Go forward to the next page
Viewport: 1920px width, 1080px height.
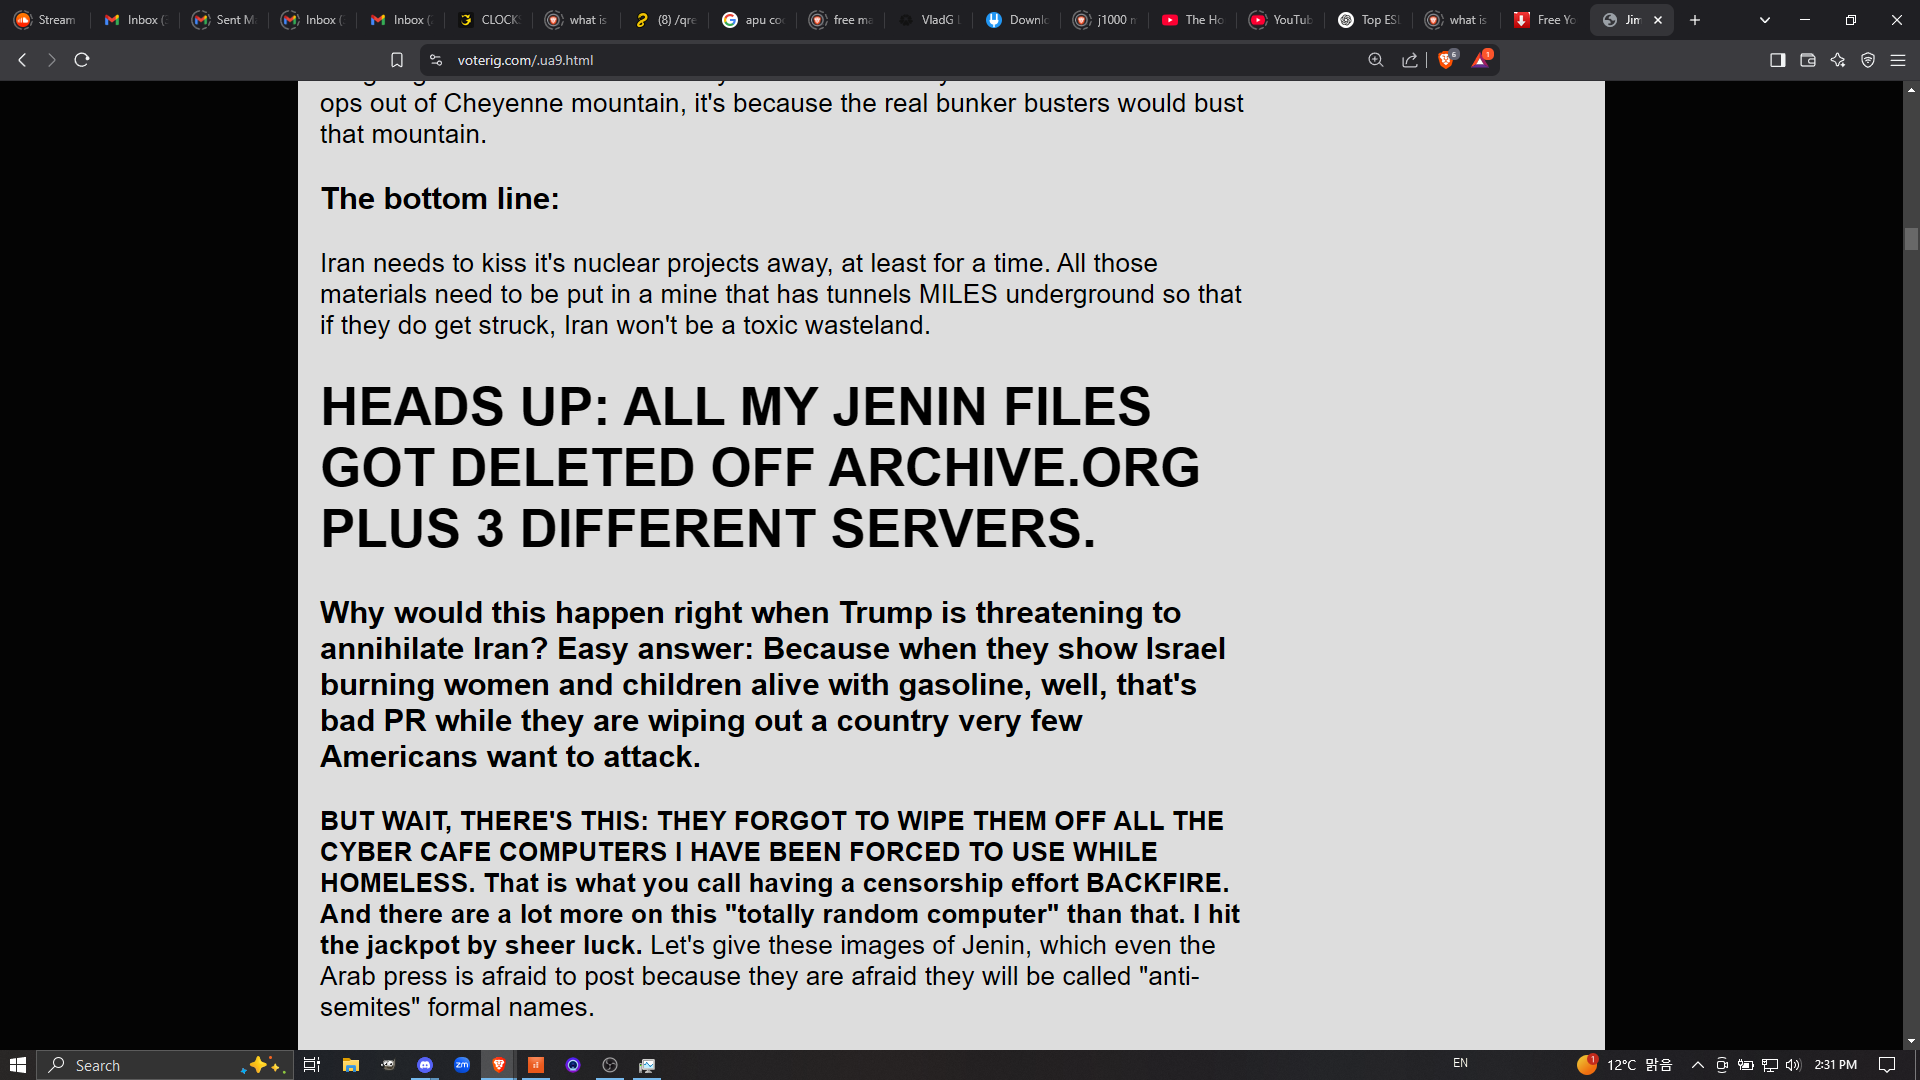[52, 60]
